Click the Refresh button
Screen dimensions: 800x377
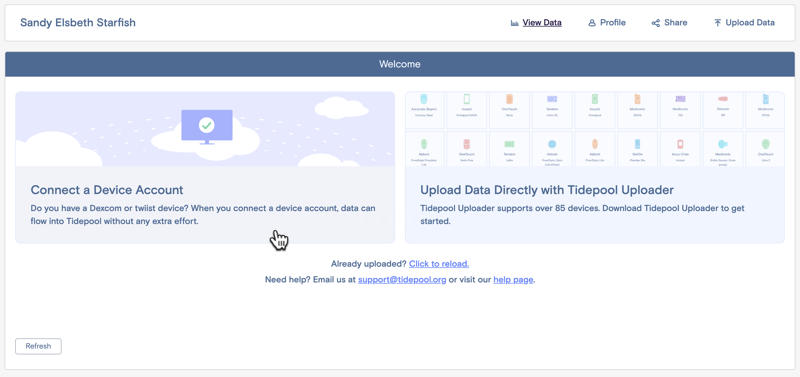(x=38, y=346)
